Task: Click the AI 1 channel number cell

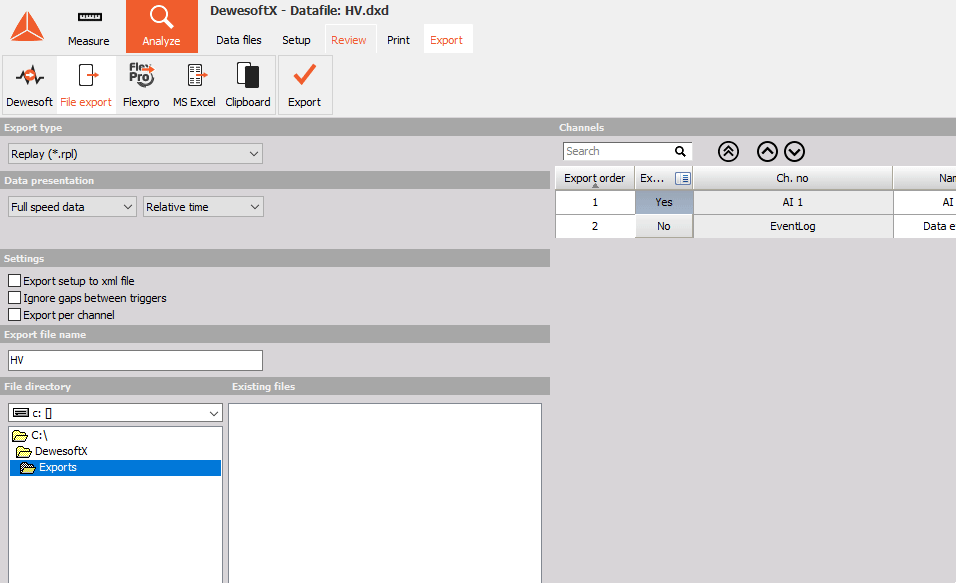Action: pyautogui.click(x=793, y=202)
